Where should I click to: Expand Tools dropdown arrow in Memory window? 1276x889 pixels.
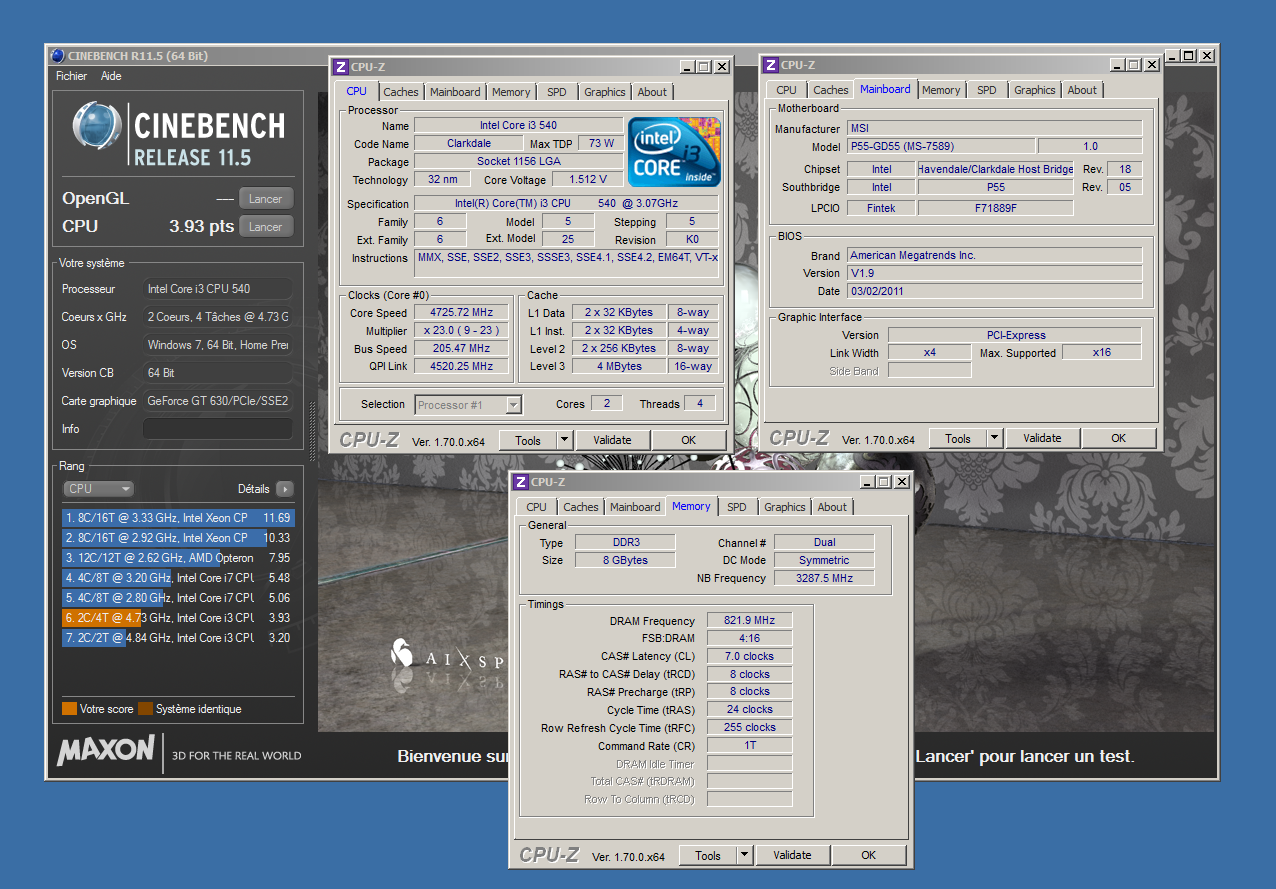[x=744, y=855]
